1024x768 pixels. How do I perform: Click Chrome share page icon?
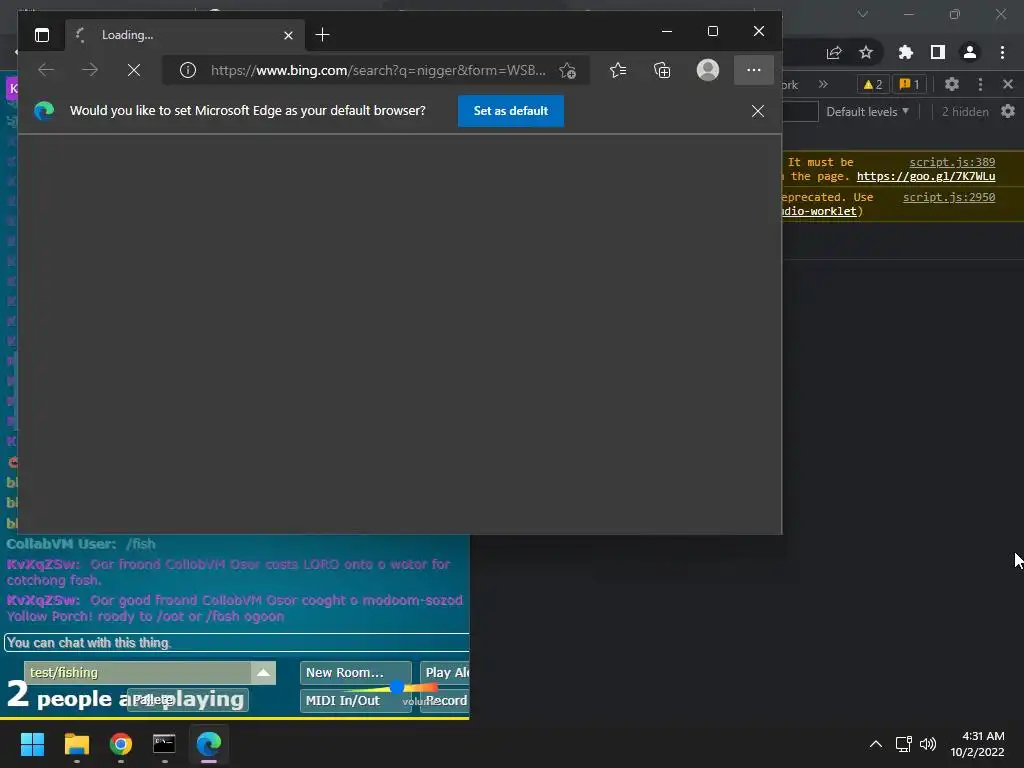tap(834, 53)
